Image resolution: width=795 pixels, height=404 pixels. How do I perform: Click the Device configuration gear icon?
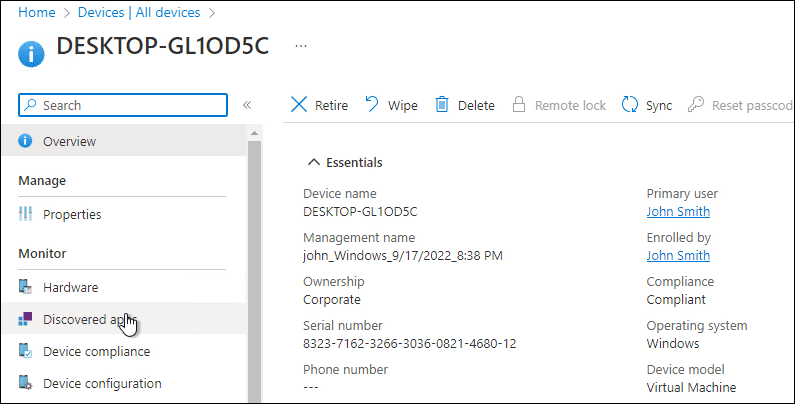(x=25, y=382)
